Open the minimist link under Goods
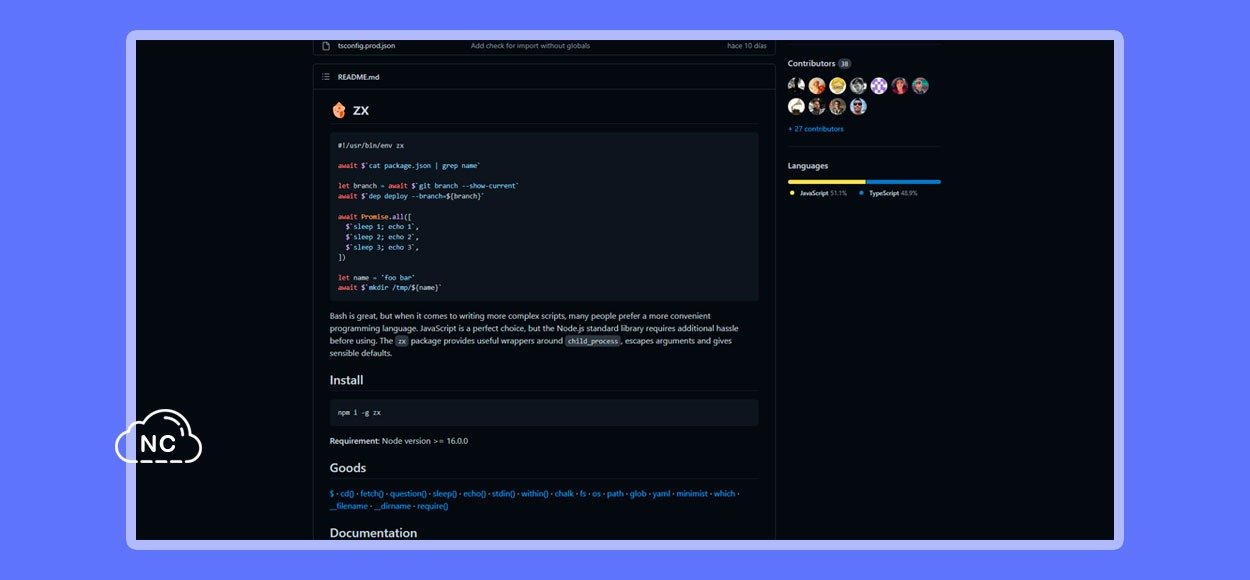1250x580 pixels. click(692, 493)
